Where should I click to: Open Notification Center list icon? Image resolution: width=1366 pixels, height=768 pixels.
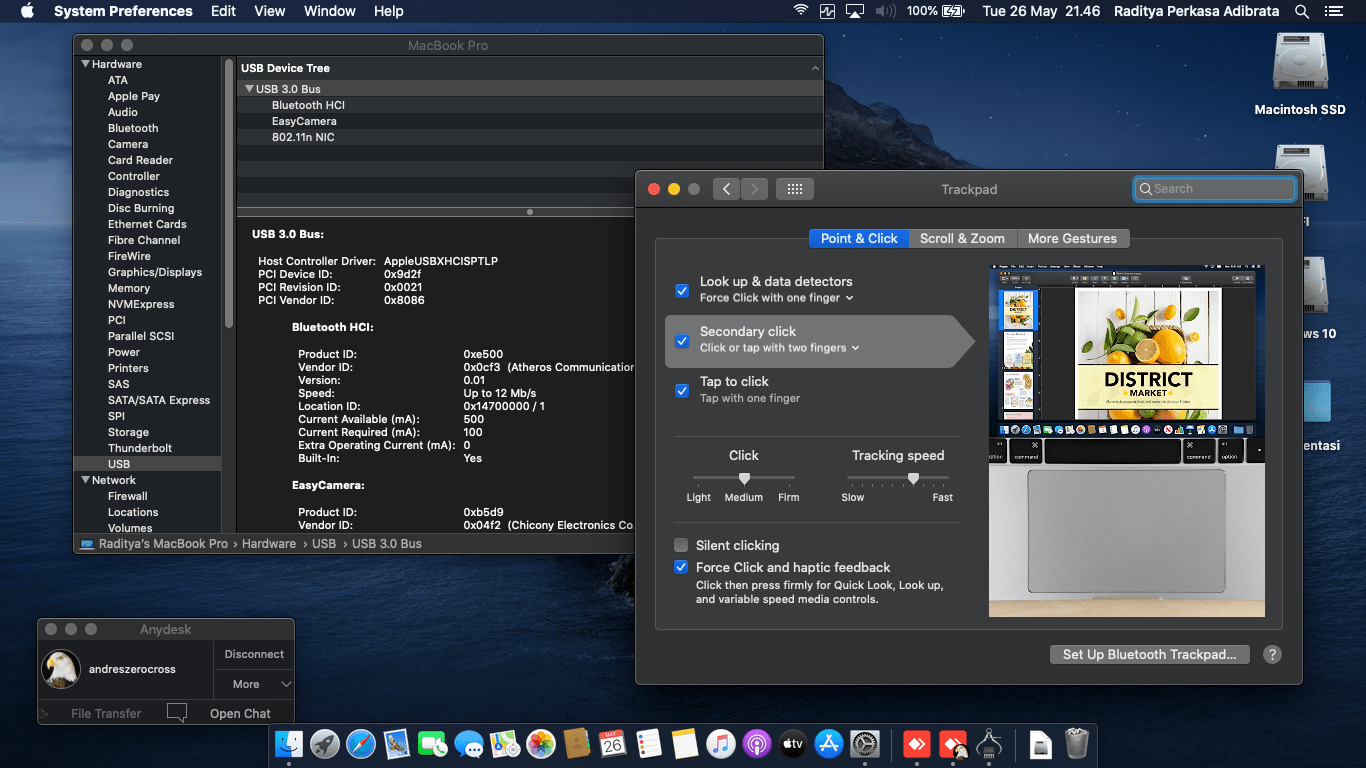(x=1333, y=11)
